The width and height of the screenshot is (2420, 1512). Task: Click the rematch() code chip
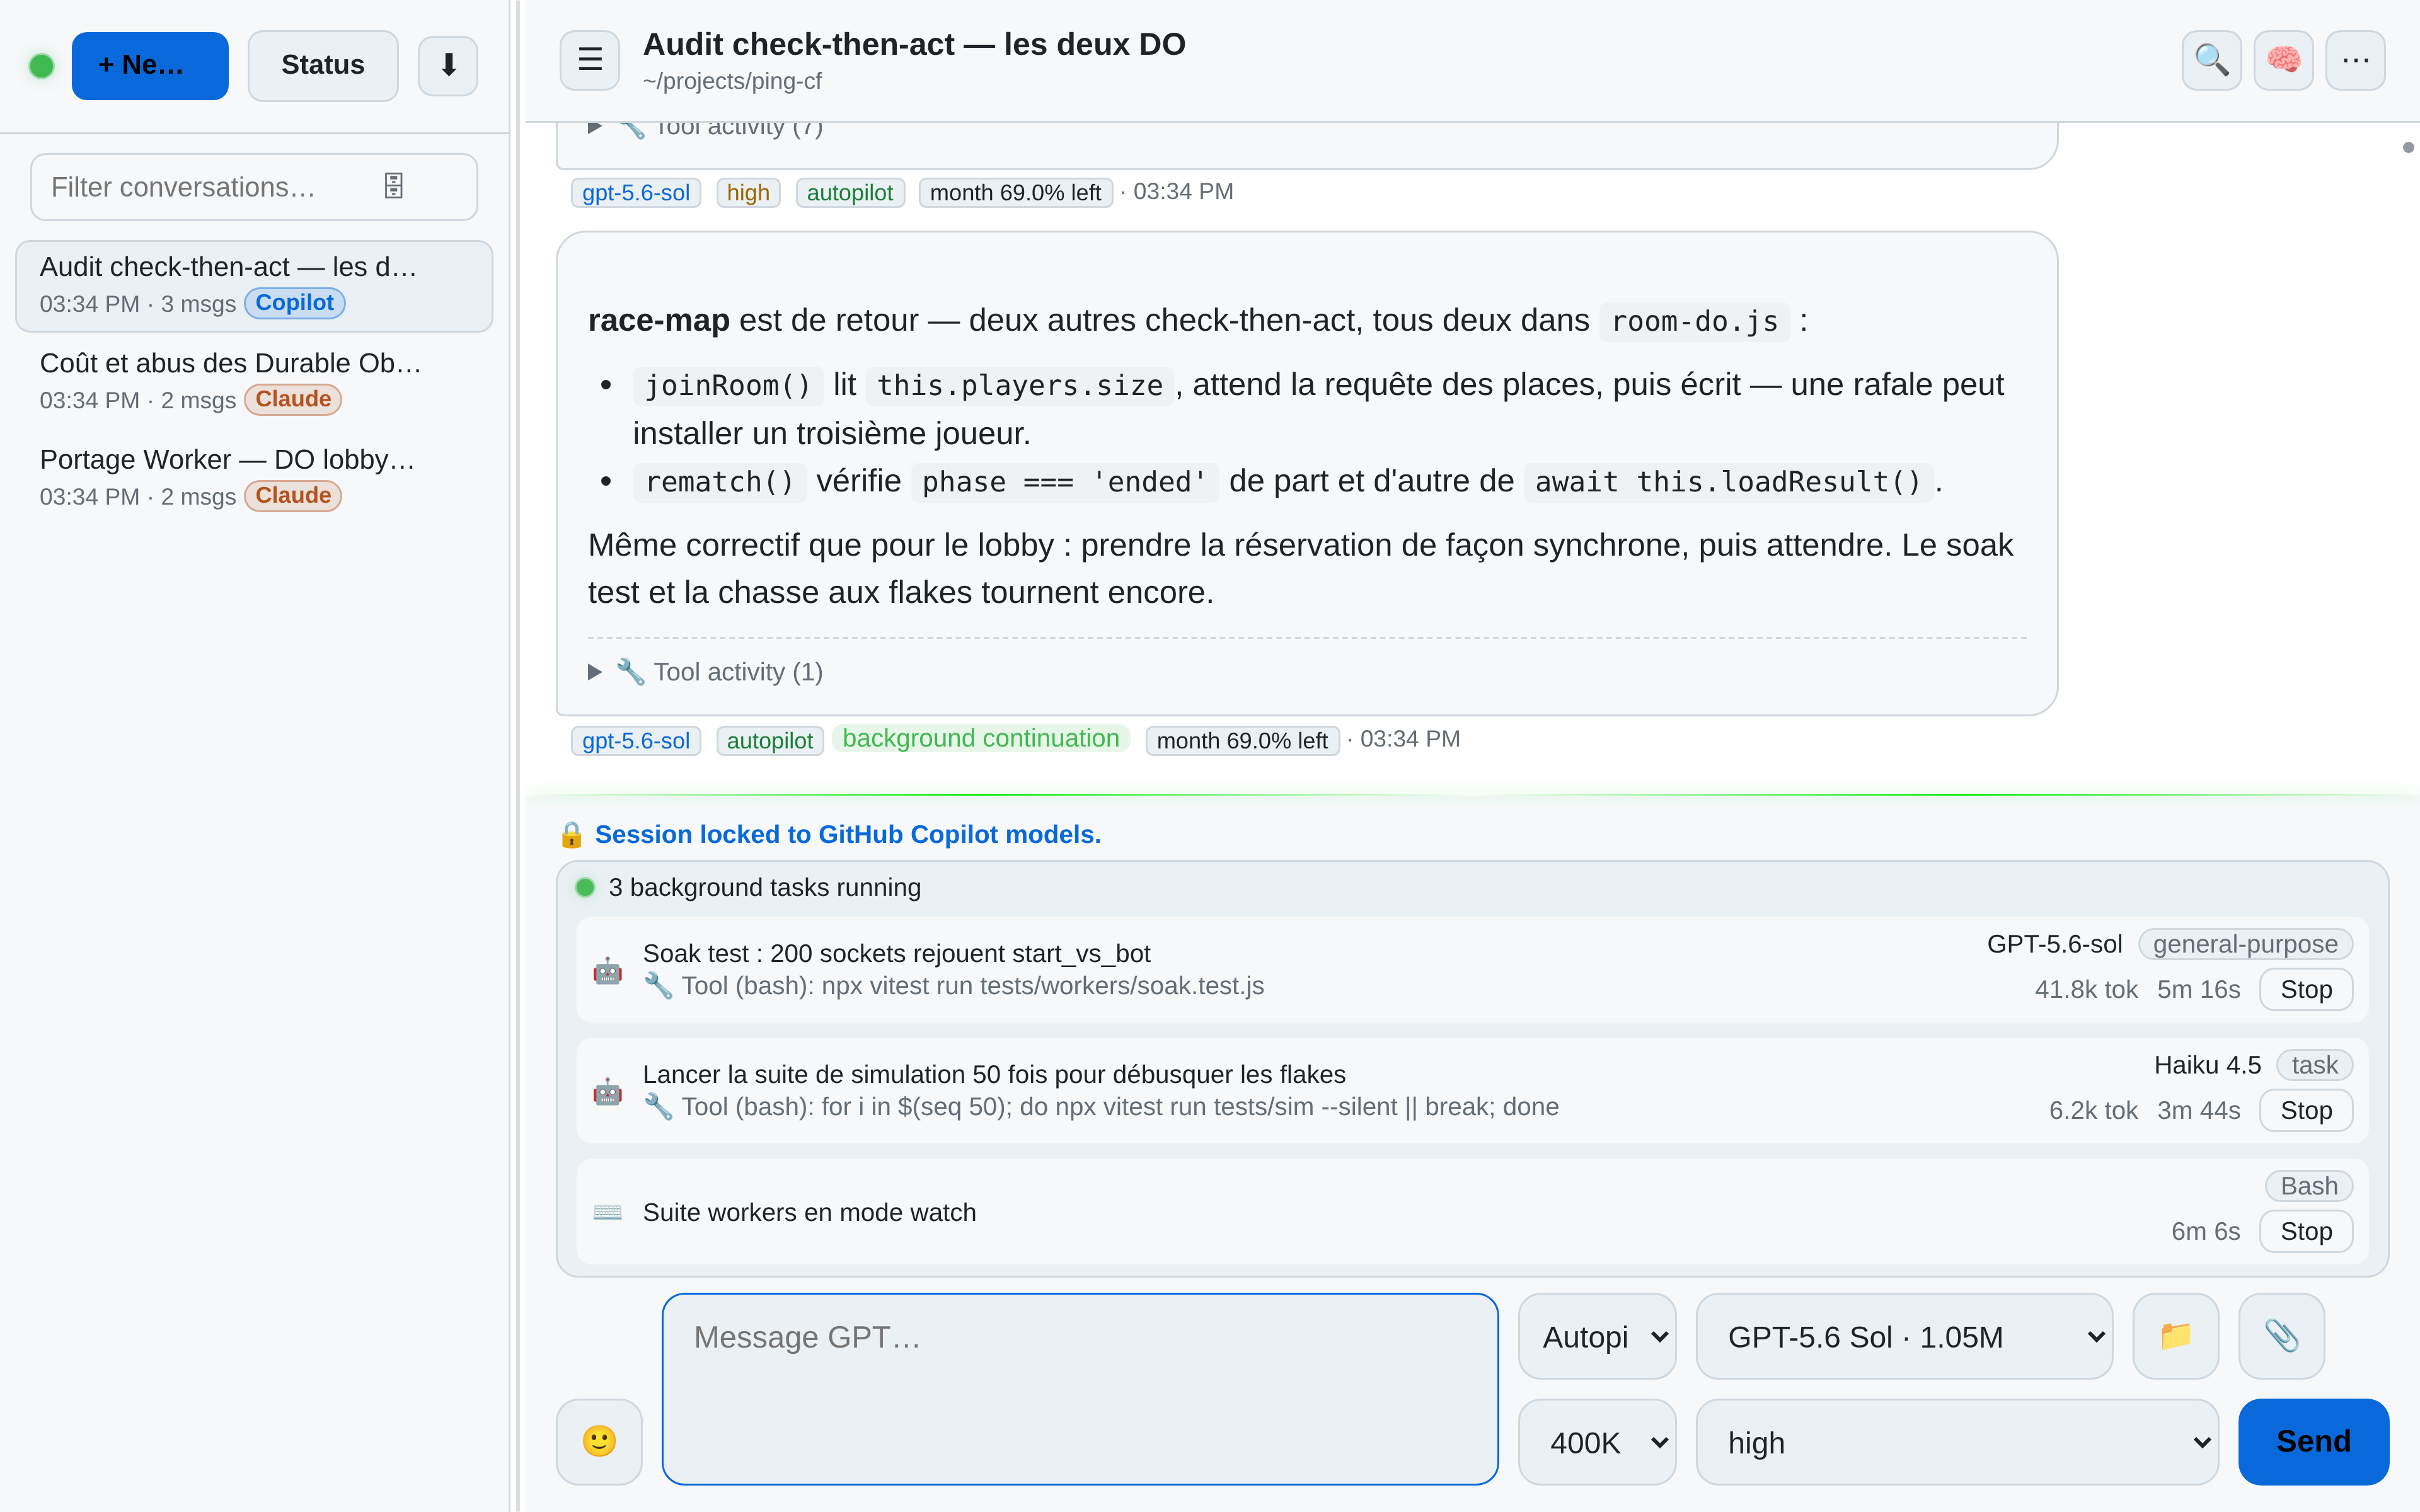pos(719,482)
